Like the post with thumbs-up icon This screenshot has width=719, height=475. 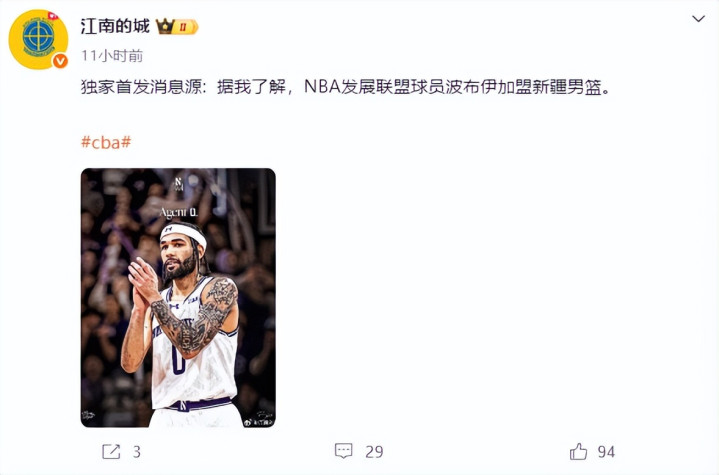578,451
